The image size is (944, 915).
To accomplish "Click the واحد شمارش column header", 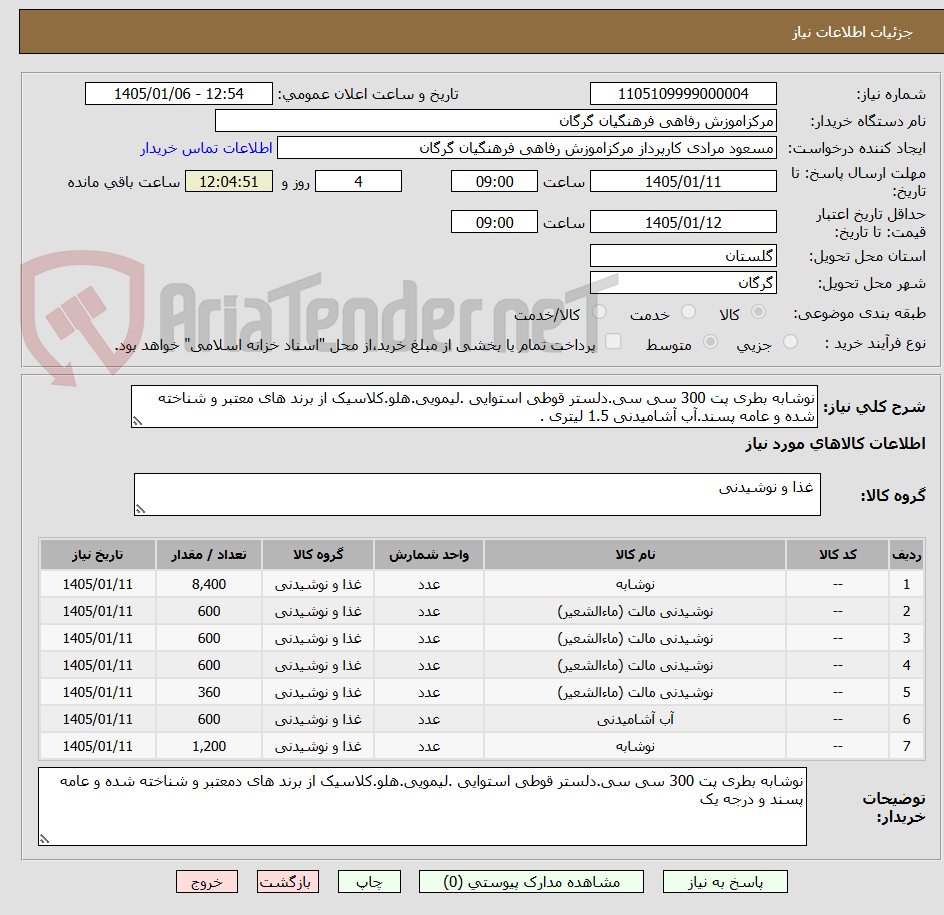I will [429, 554].
